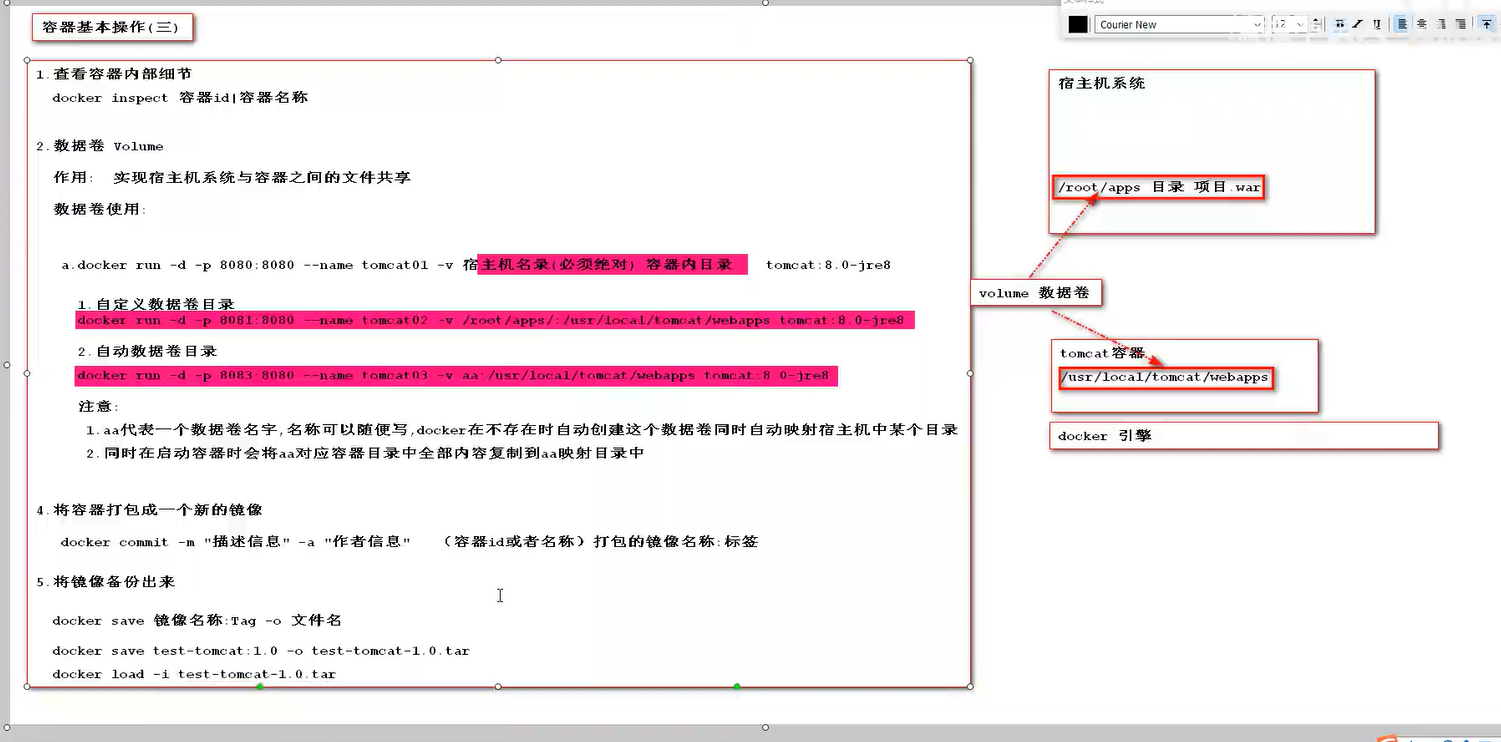The image size is (1501, 742).
Task: Click the text 数据卷使用:
Action: click(x=100, y=210)
